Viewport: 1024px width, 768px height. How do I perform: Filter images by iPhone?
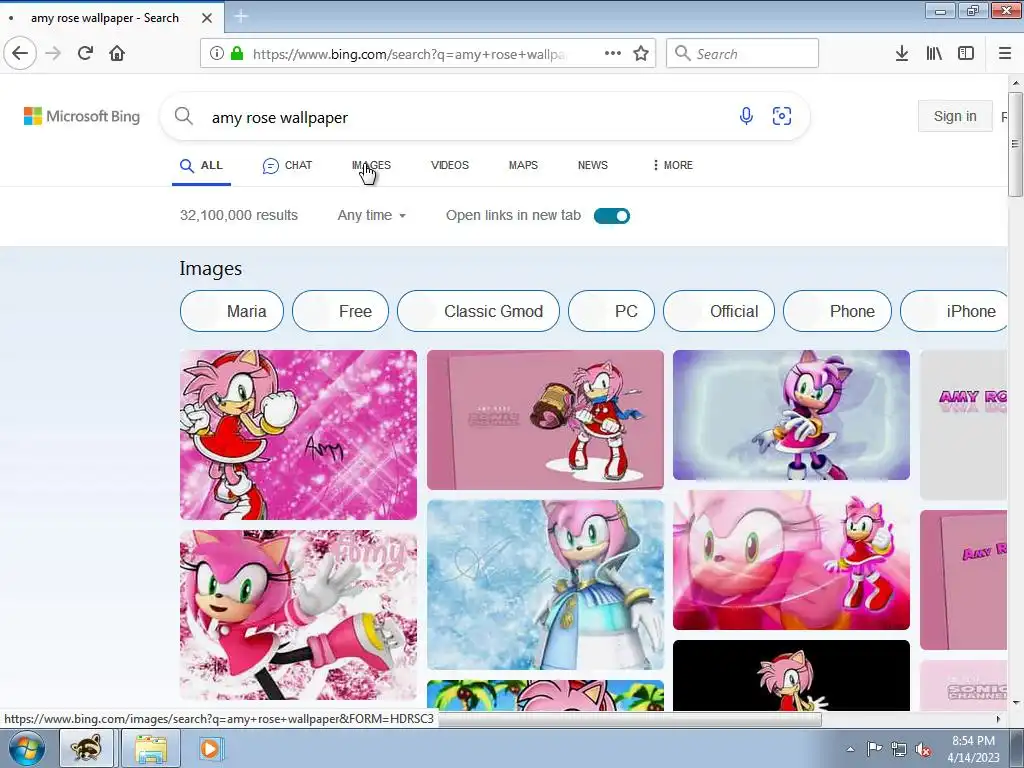tap(954, 311)
